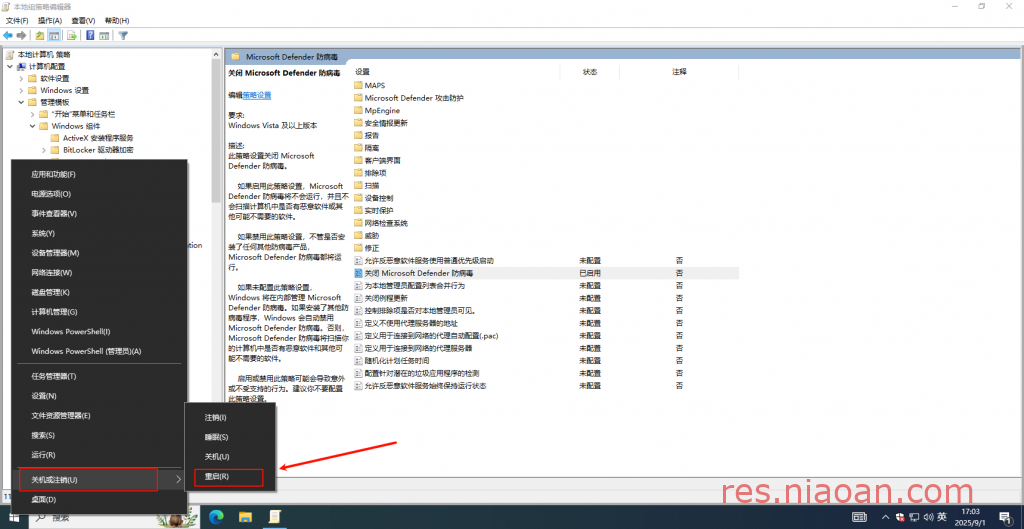The height and width of the screenshot is (529, 1024).
Task: Collapse the Windows 组件 tree node
Action: [x=33, y=126]
